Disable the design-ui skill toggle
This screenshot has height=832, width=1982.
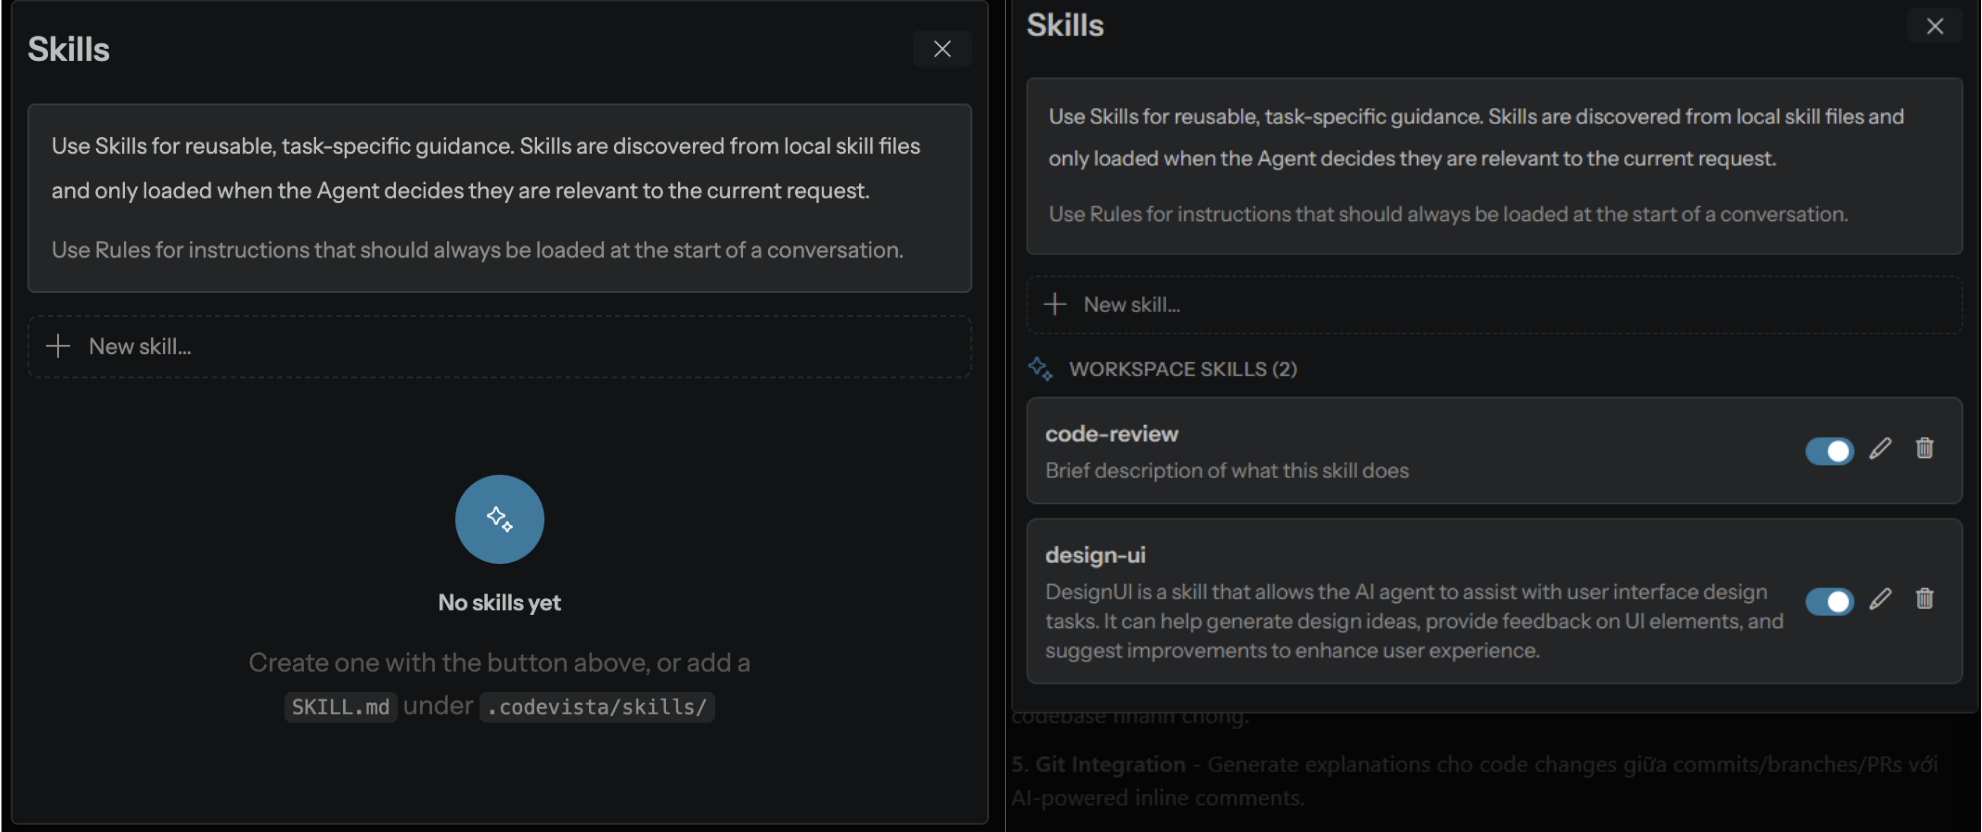[x=1829, y=601]
